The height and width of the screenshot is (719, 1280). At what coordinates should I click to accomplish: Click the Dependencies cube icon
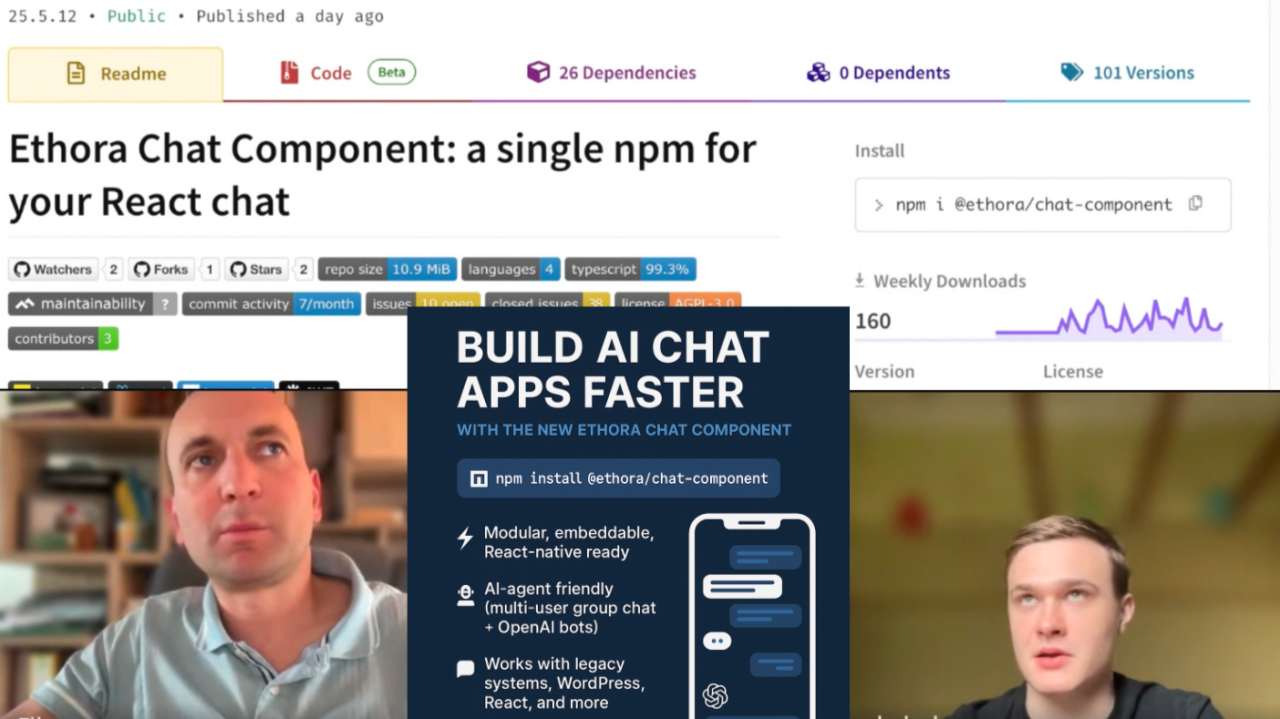pyautogui.click(x=538, y=72)
